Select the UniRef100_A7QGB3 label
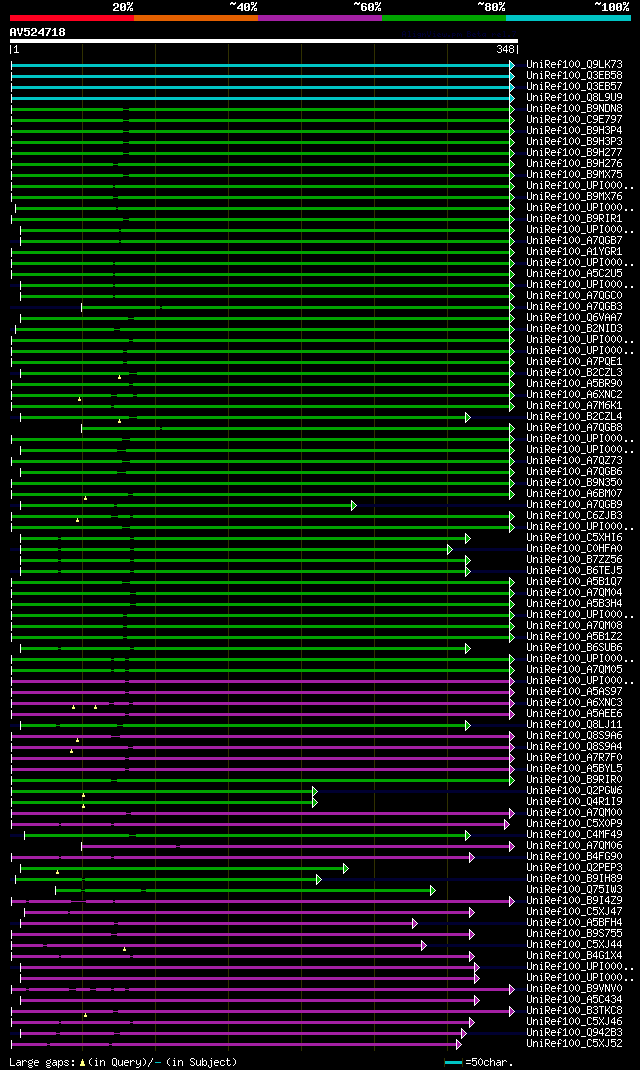 574,306
